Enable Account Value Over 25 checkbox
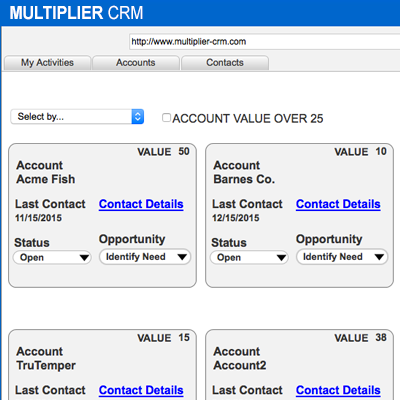 coord(166,118)
